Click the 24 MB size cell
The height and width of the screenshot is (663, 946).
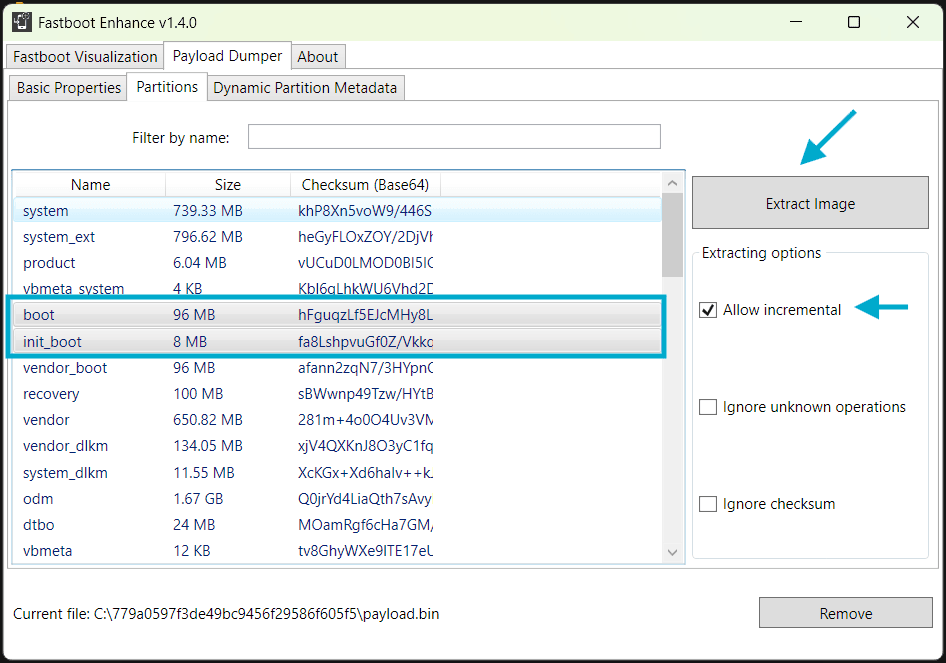(194, 524)
